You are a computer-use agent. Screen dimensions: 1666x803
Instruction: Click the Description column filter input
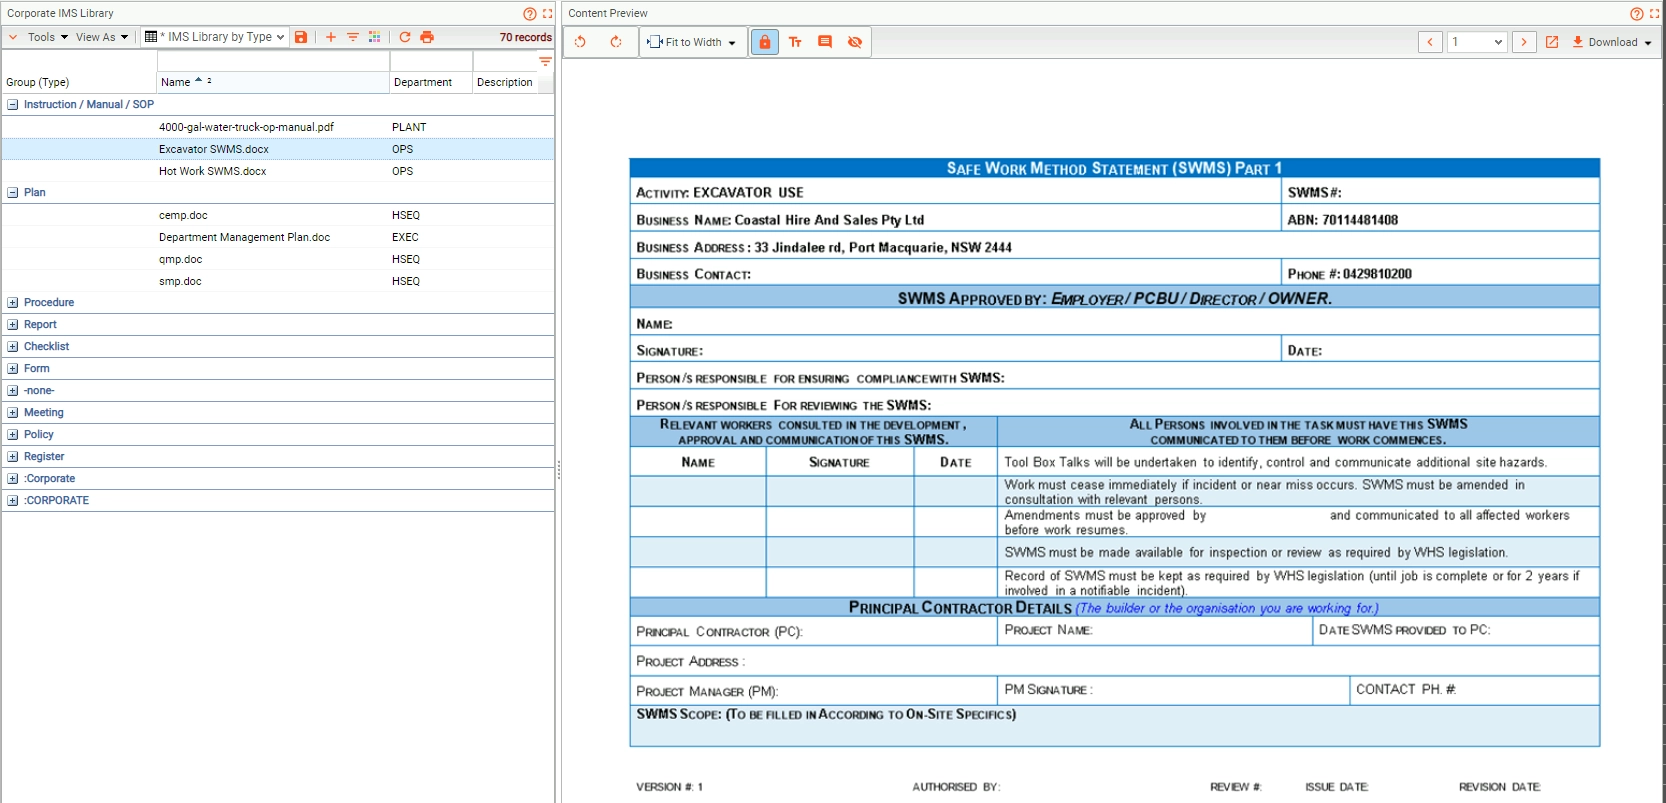tap(505, 61)
